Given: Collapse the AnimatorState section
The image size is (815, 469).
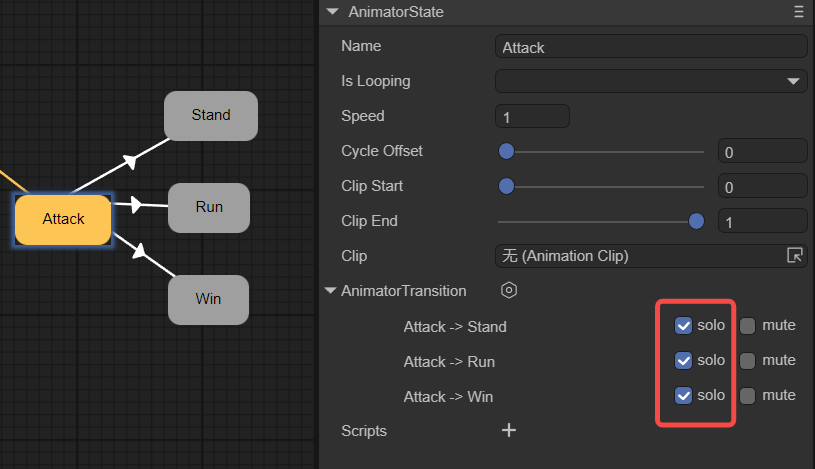Looking at the screenshot, I should coord(332,12).
